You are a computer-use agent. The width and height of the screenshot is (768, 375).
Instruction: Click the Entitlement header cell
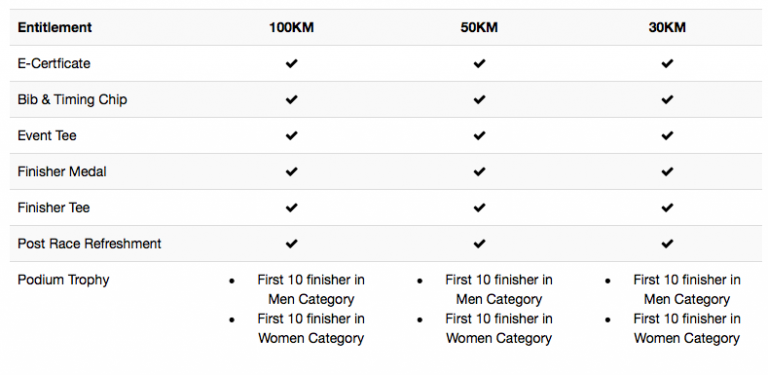[x=55, y=27]
